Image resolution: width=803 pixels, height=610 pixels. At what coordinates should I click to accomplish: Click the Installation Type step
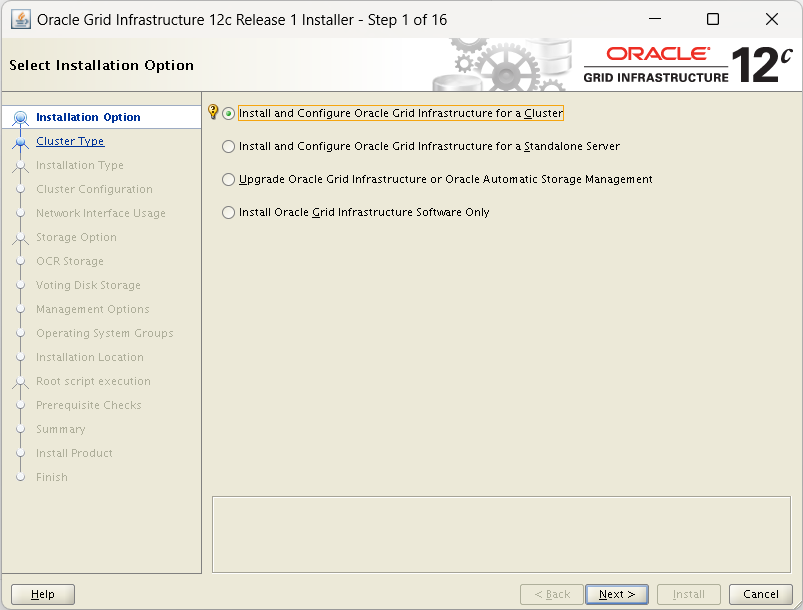[80, 165]
